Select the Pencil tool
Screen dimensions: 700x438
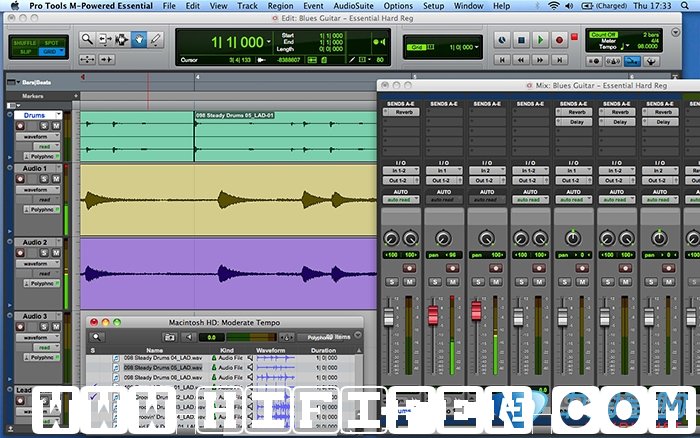click(155, 40)
